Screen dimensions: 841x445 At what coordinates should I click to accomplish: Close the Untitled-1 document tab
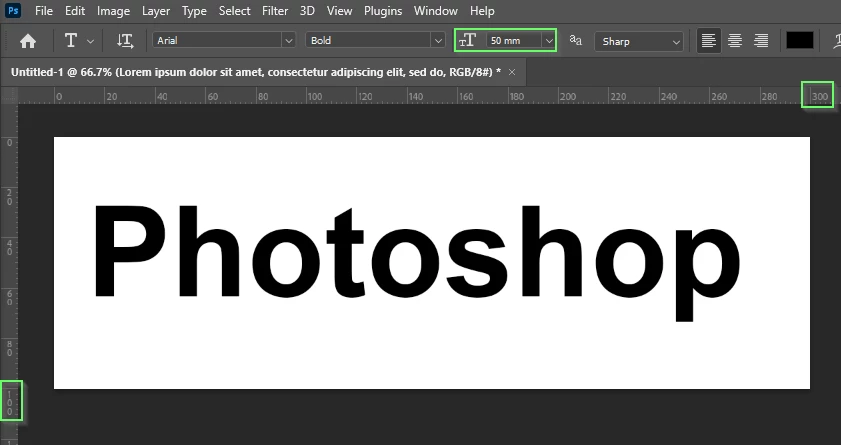512,72
